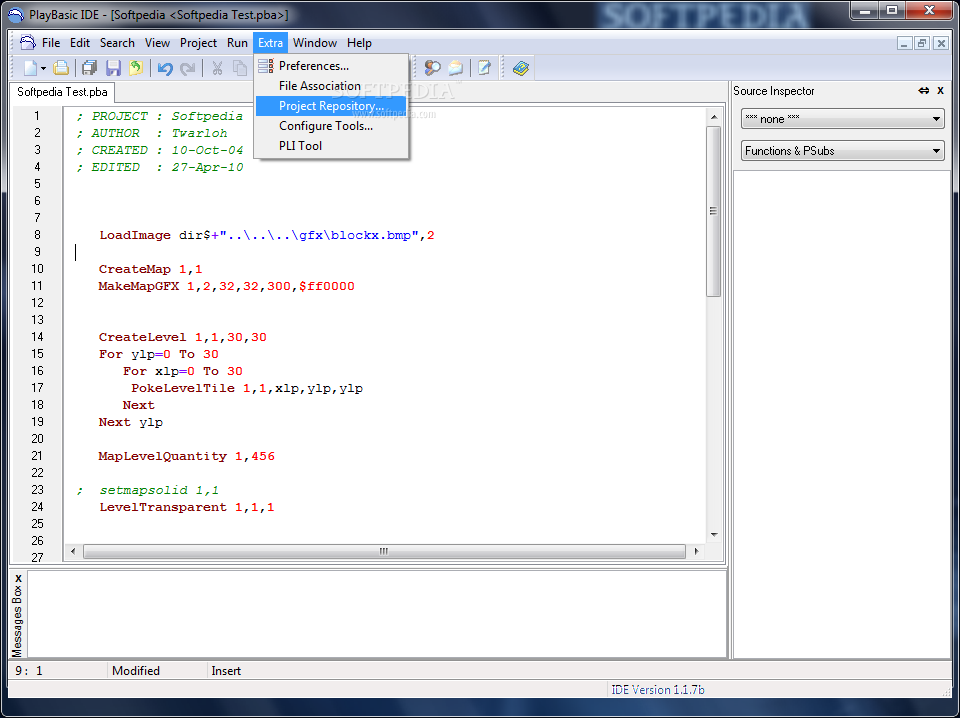The width and height of the screenshot is (960, 718).
Task: Open the New file dropdown arrow
Action: (43, 69)
